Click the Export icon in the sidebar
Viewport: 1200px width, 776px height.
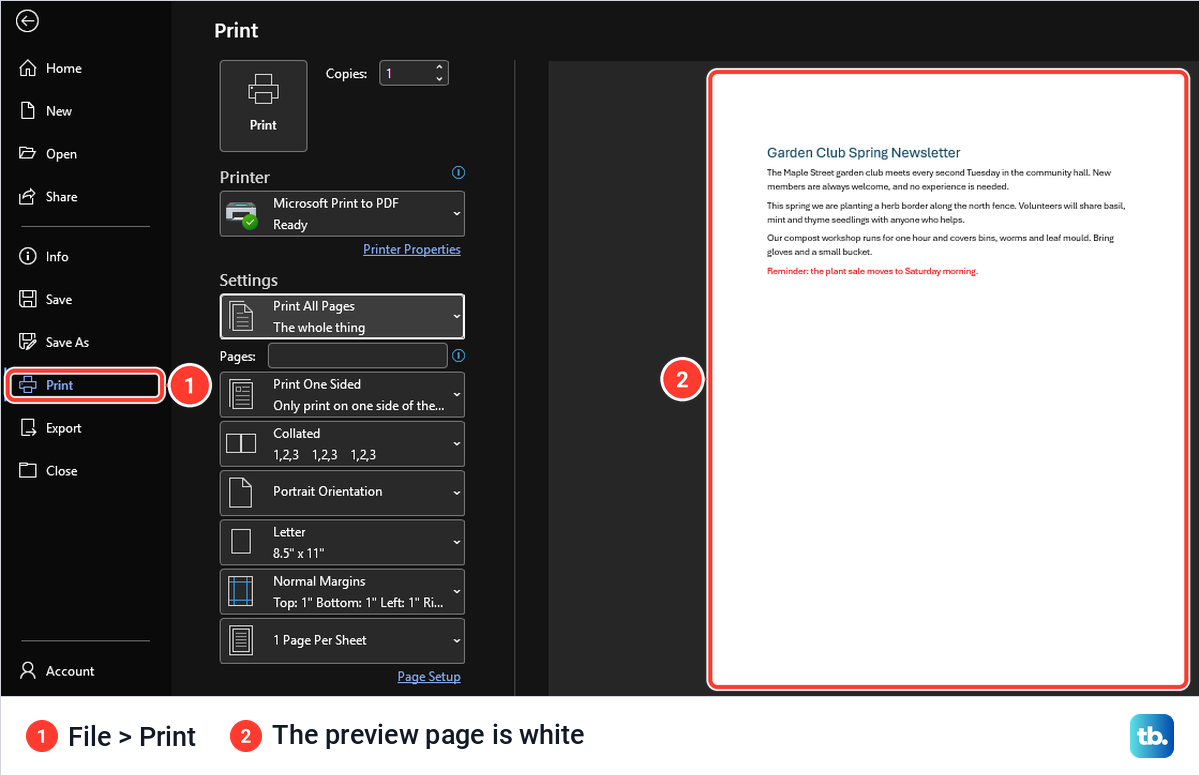point(28,428)
